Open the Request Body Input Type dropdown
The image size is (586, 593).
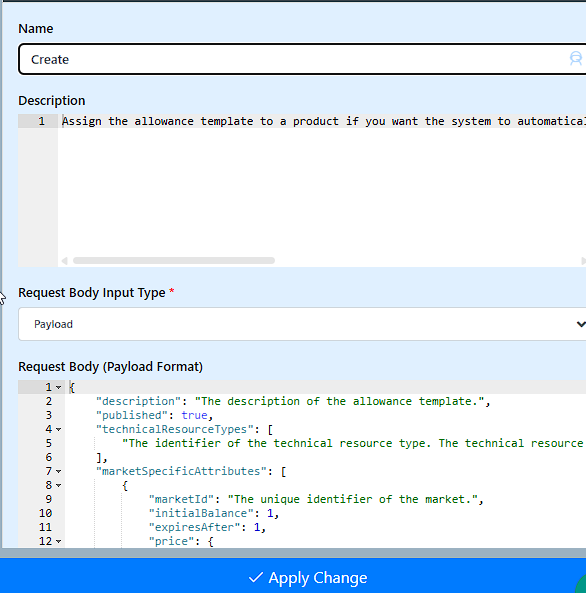302,324
